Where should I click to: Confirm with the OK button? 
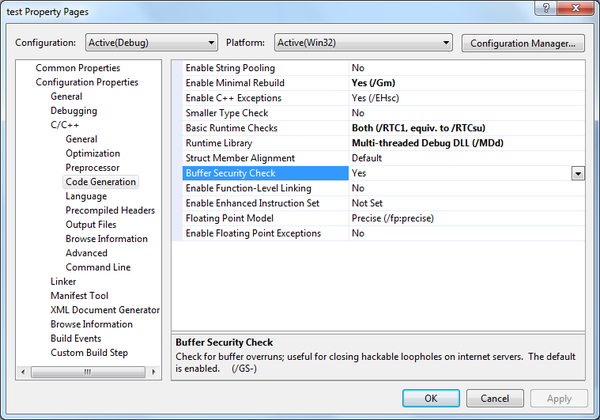tap(431, 398)
